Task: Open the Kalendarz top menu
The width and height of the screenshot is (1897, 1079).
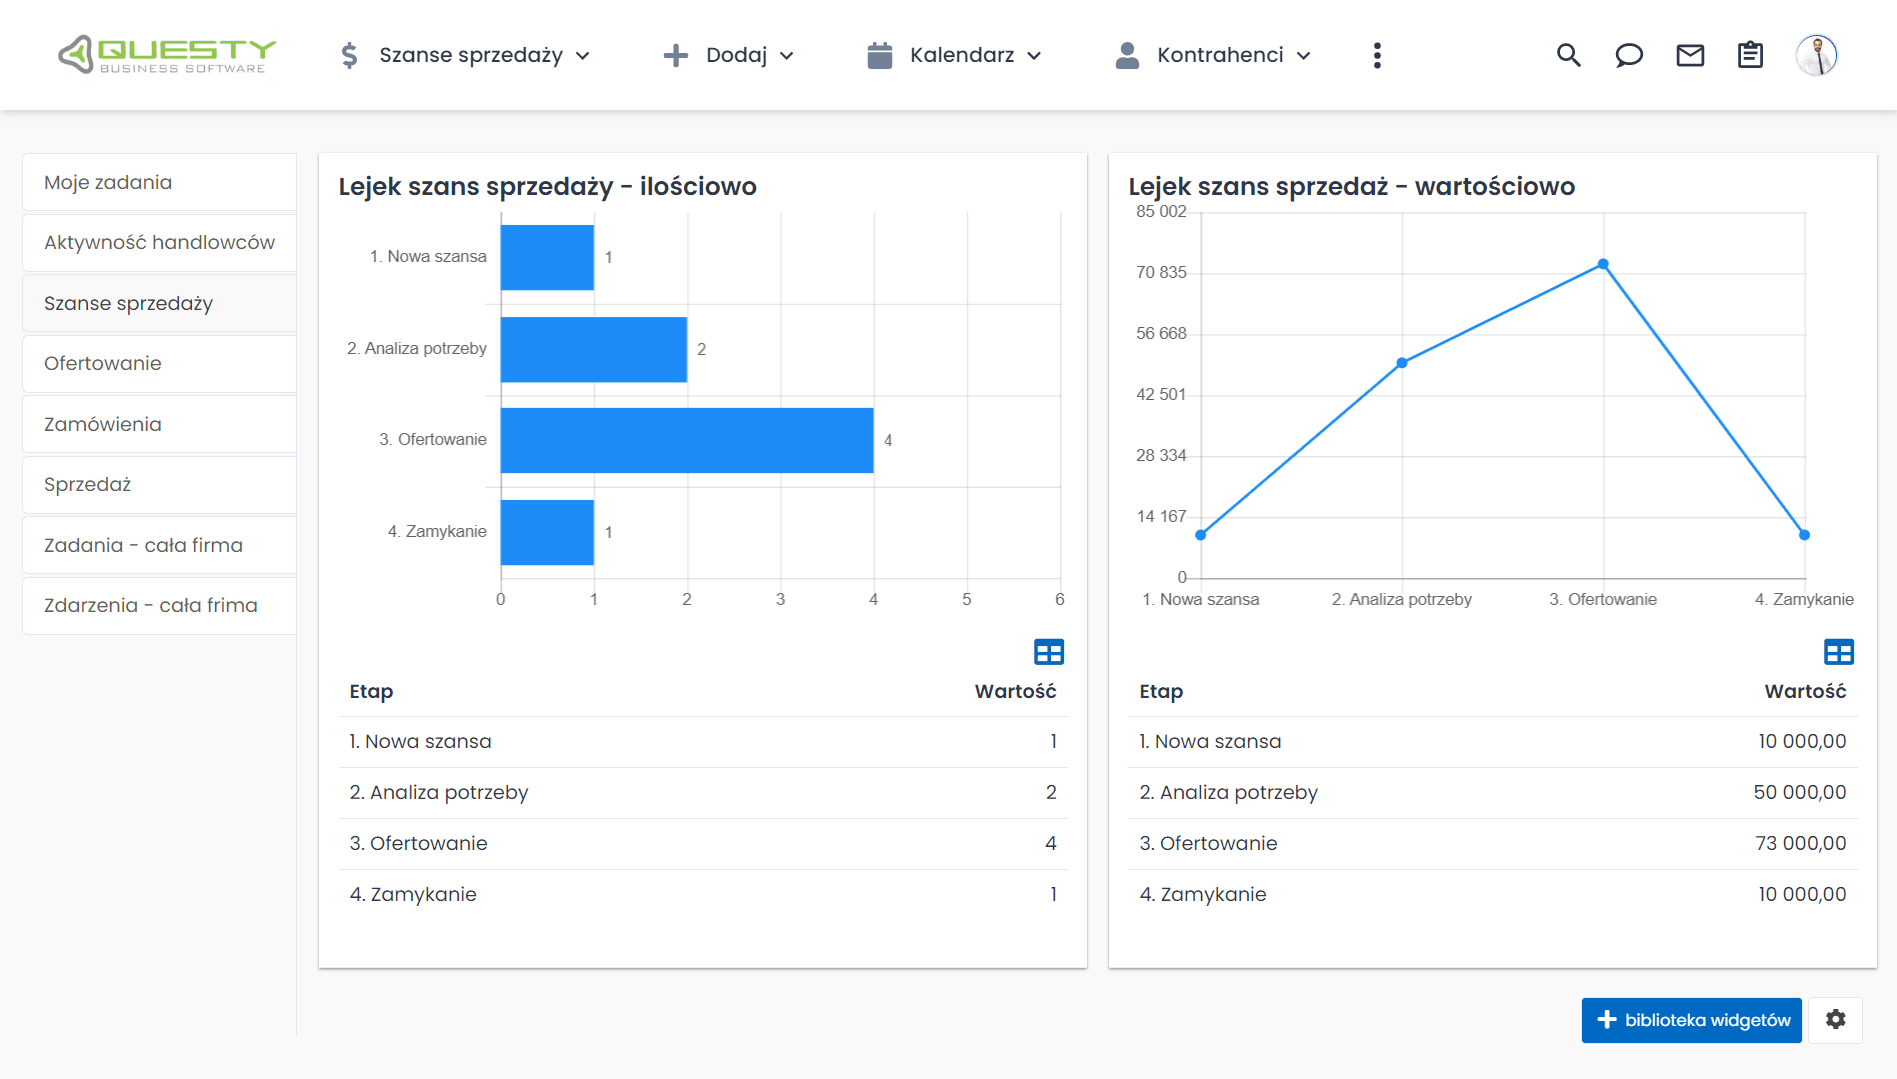Action: click(x=955, y=55)
